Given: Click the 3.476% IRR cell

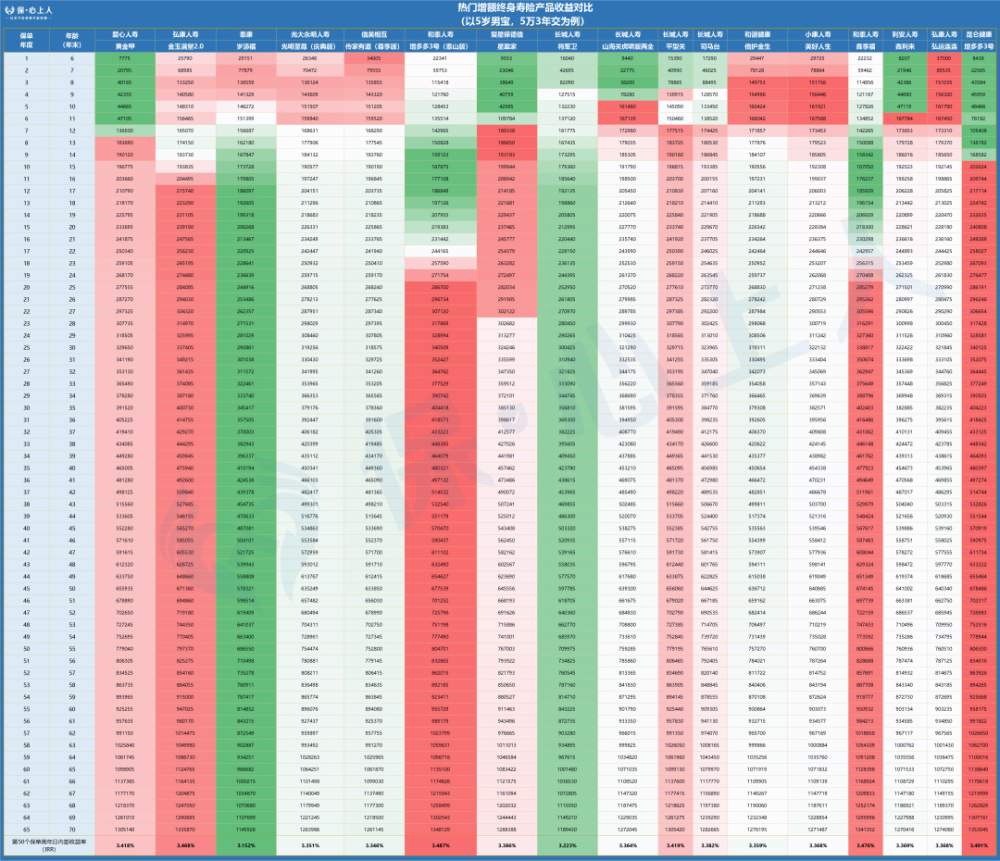Looking at the screenshot, I should point(865,845).
